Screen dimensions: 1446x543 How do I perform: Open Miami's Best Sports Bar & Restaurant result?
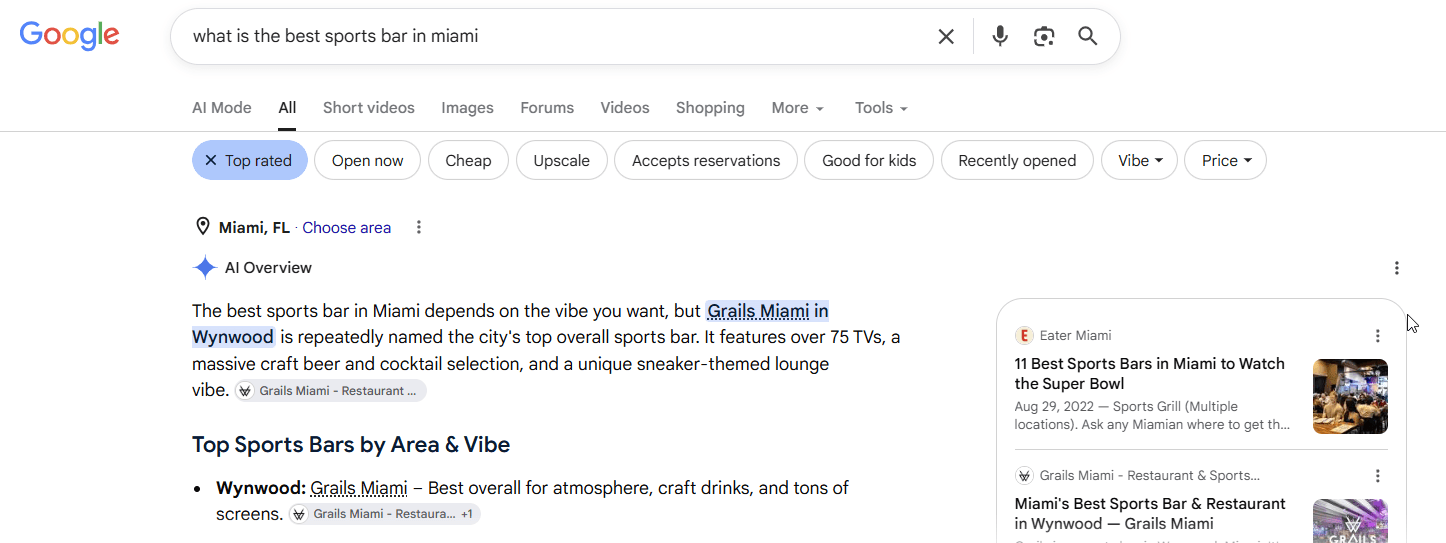tap(1150, 514)
